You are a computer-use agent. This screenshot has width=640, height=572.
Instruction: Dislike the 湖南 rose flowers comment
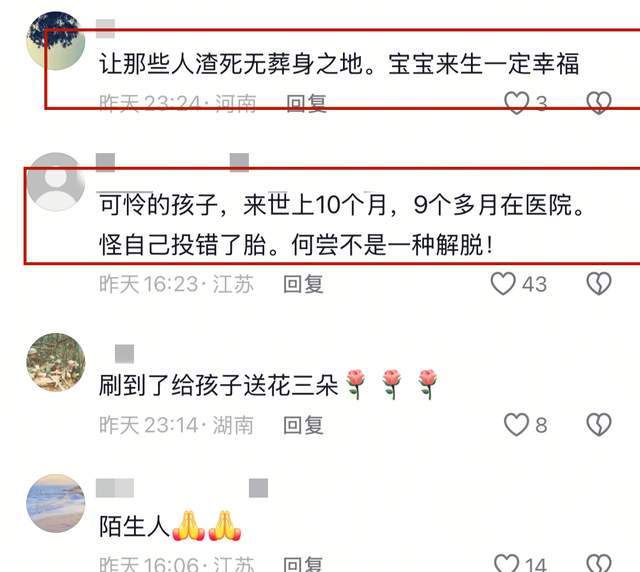pos(599,425)
